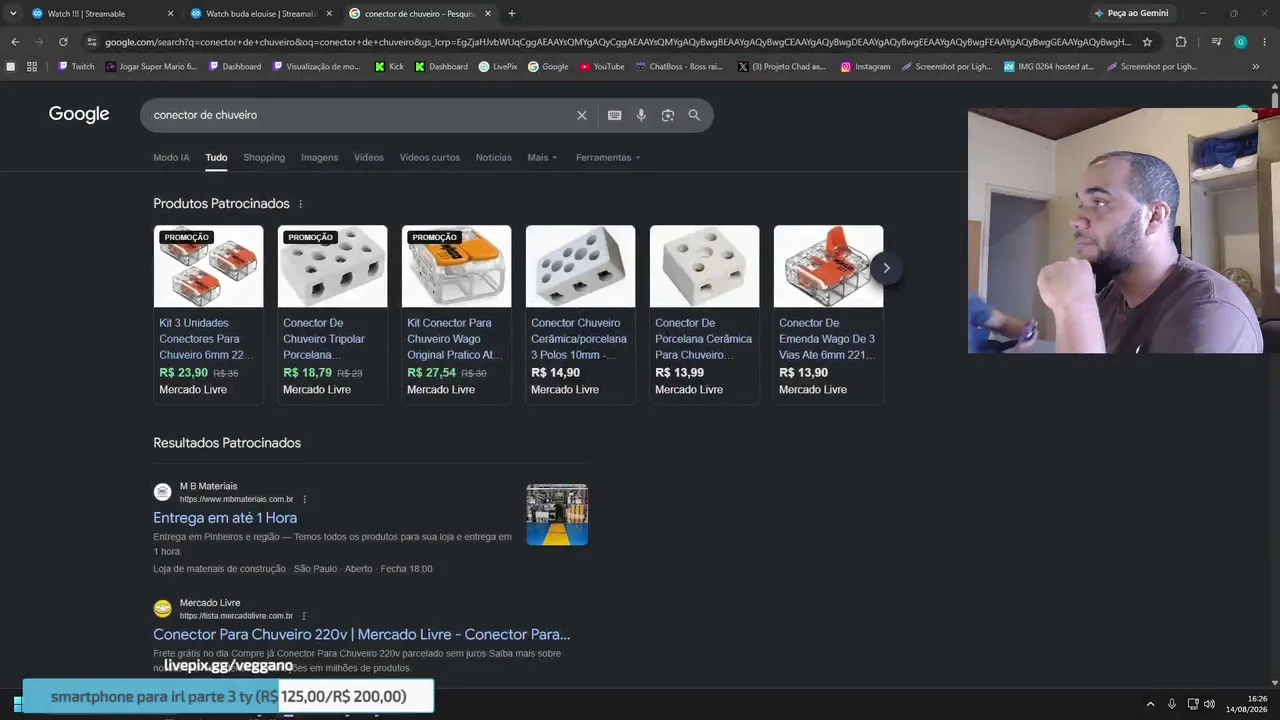Open Kit 3 Unidades Conectores product card
The width and height of the screenshot is (1280, 720).
[x=208, y=314]
